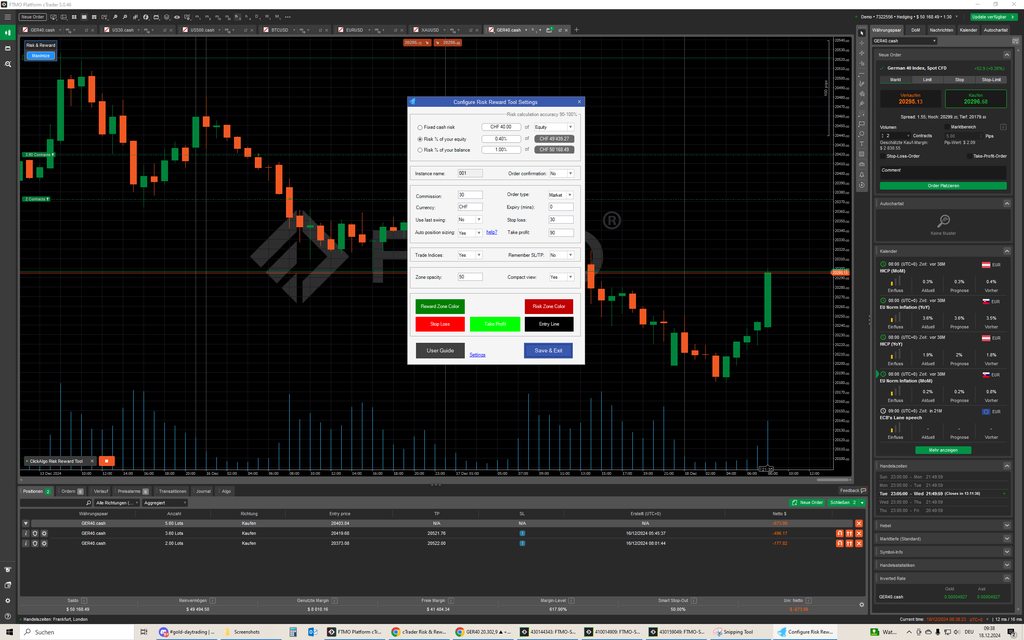
Task: Open the Order confirmation dropdown
Action: pyautogui.click(x=561, y=174)
